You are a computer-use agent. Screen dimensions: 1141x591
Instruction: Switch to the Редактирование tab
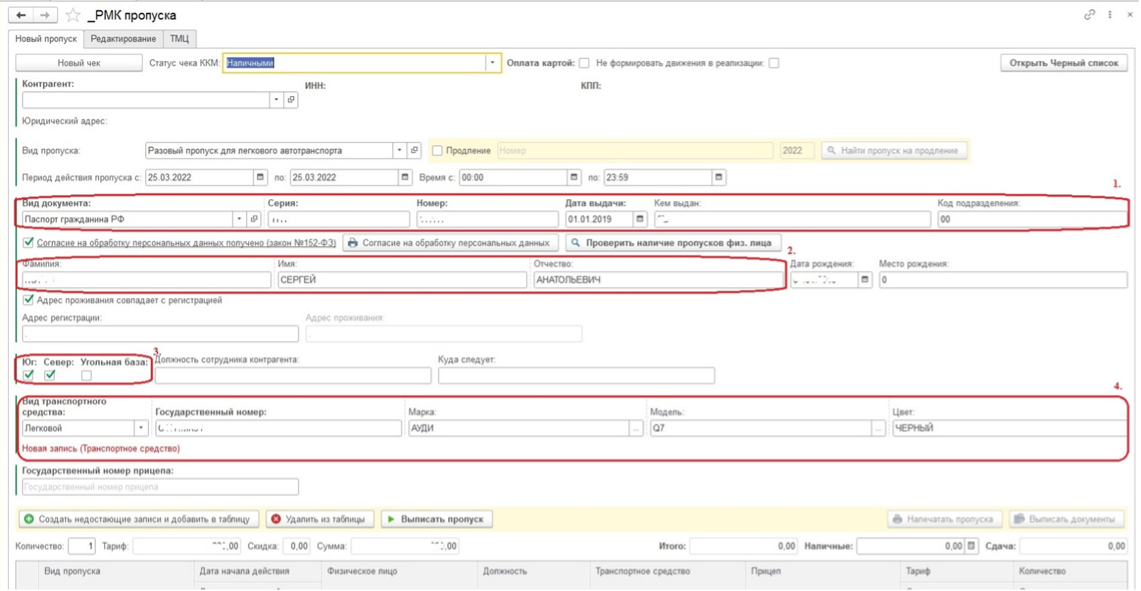pyautogui.click(x=123, y=39)
